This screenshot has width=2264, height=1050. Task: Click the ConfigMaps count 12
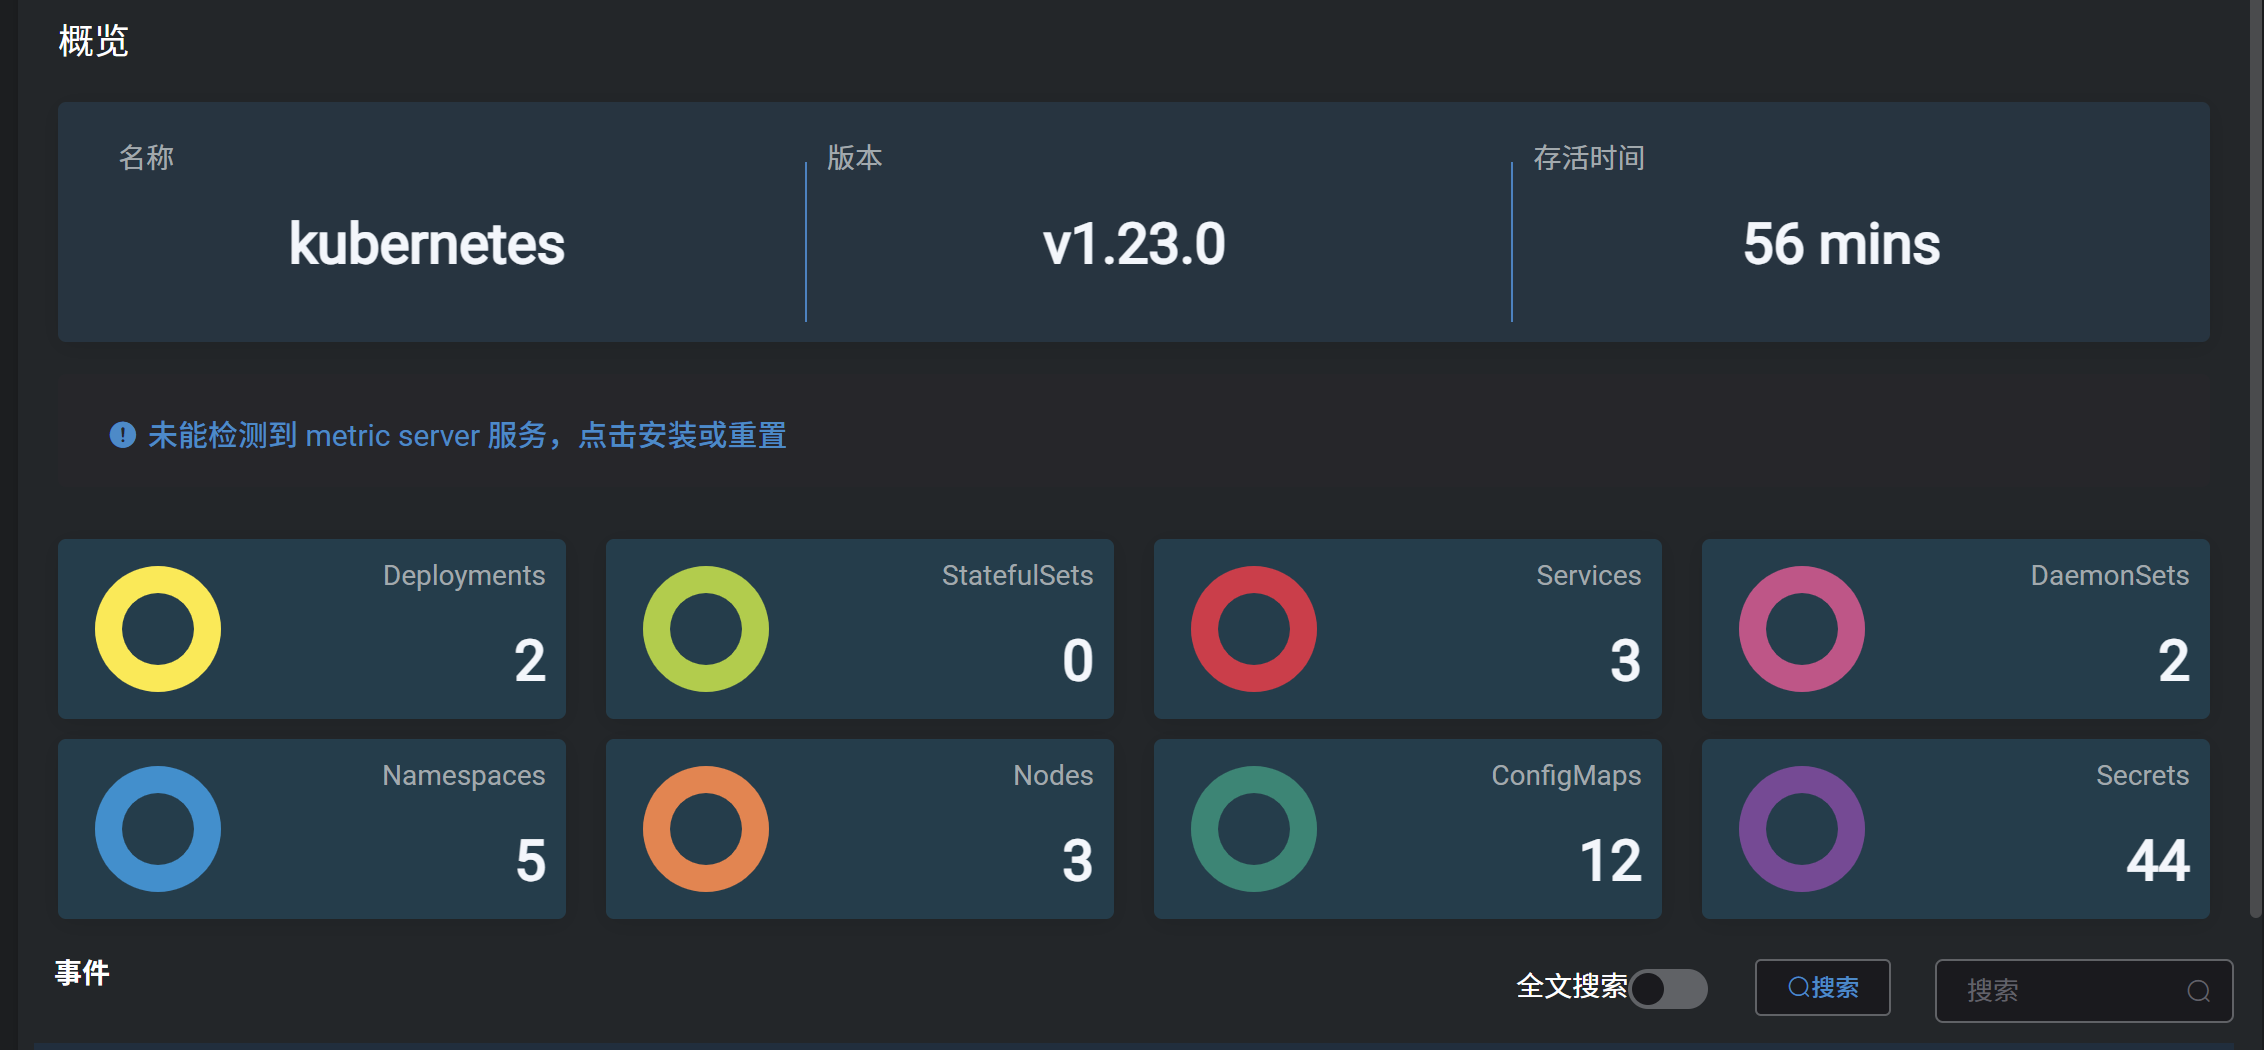coord(1611,860)
